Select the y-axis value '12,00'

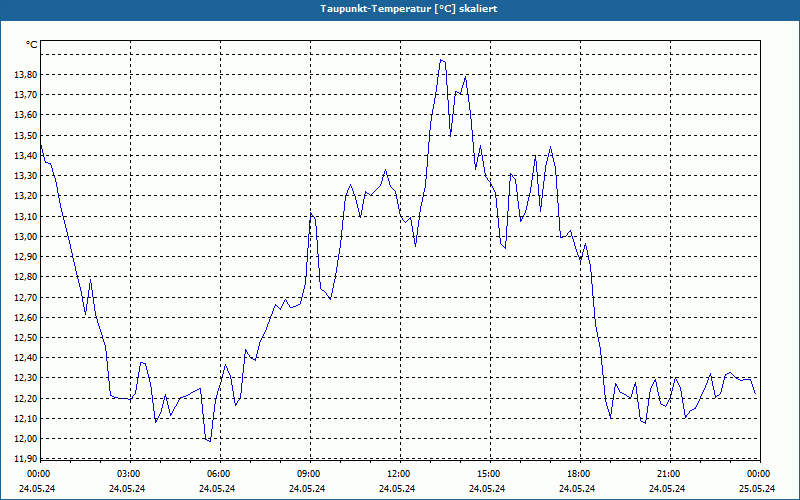click(x=26, y=439)
